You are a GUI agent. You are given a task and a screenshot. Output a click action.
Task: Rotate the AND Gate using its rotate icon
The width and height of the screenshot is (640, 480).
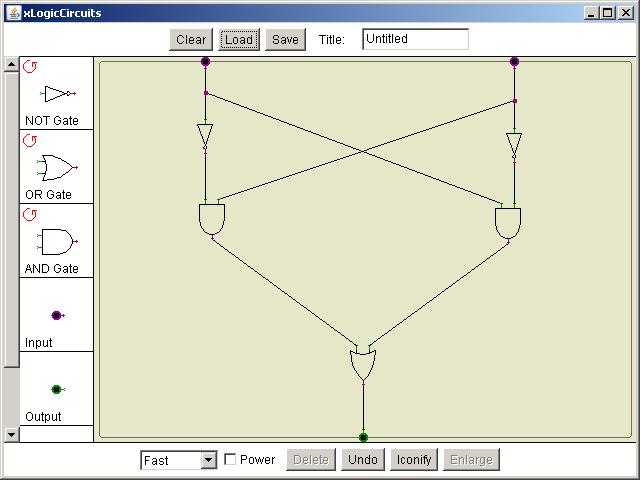coord(30,214)
